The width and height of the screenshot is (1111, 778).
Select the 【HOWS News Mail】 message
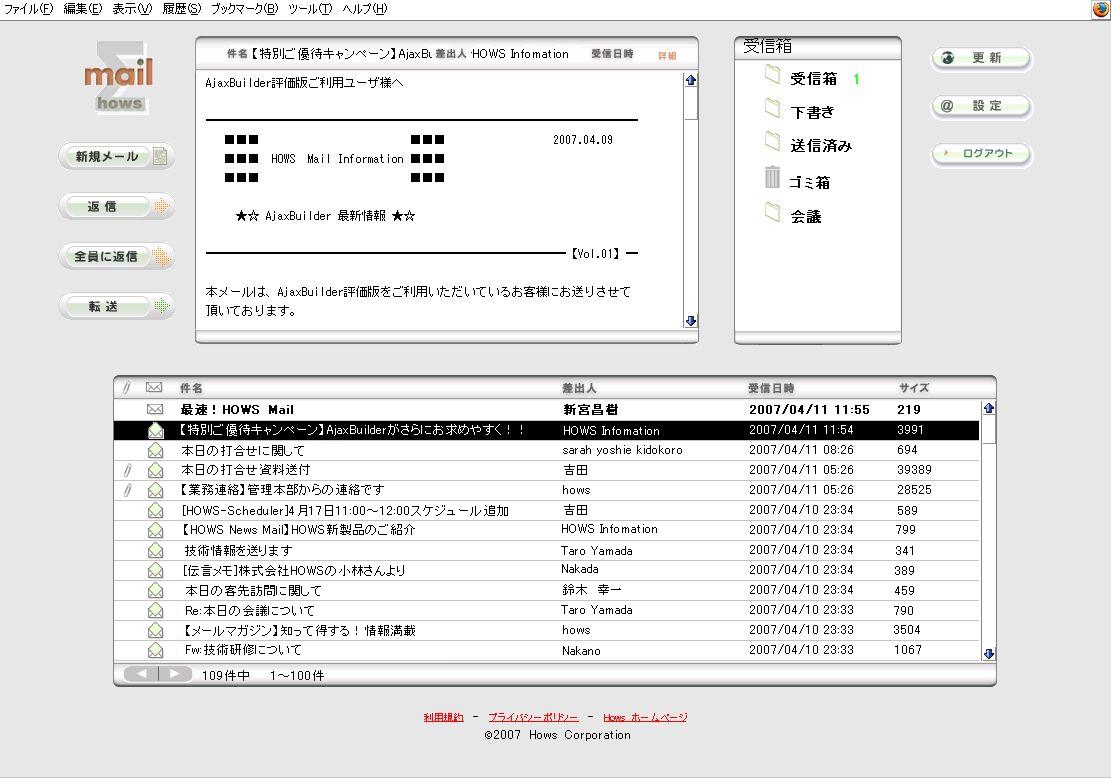pos(546,530)
